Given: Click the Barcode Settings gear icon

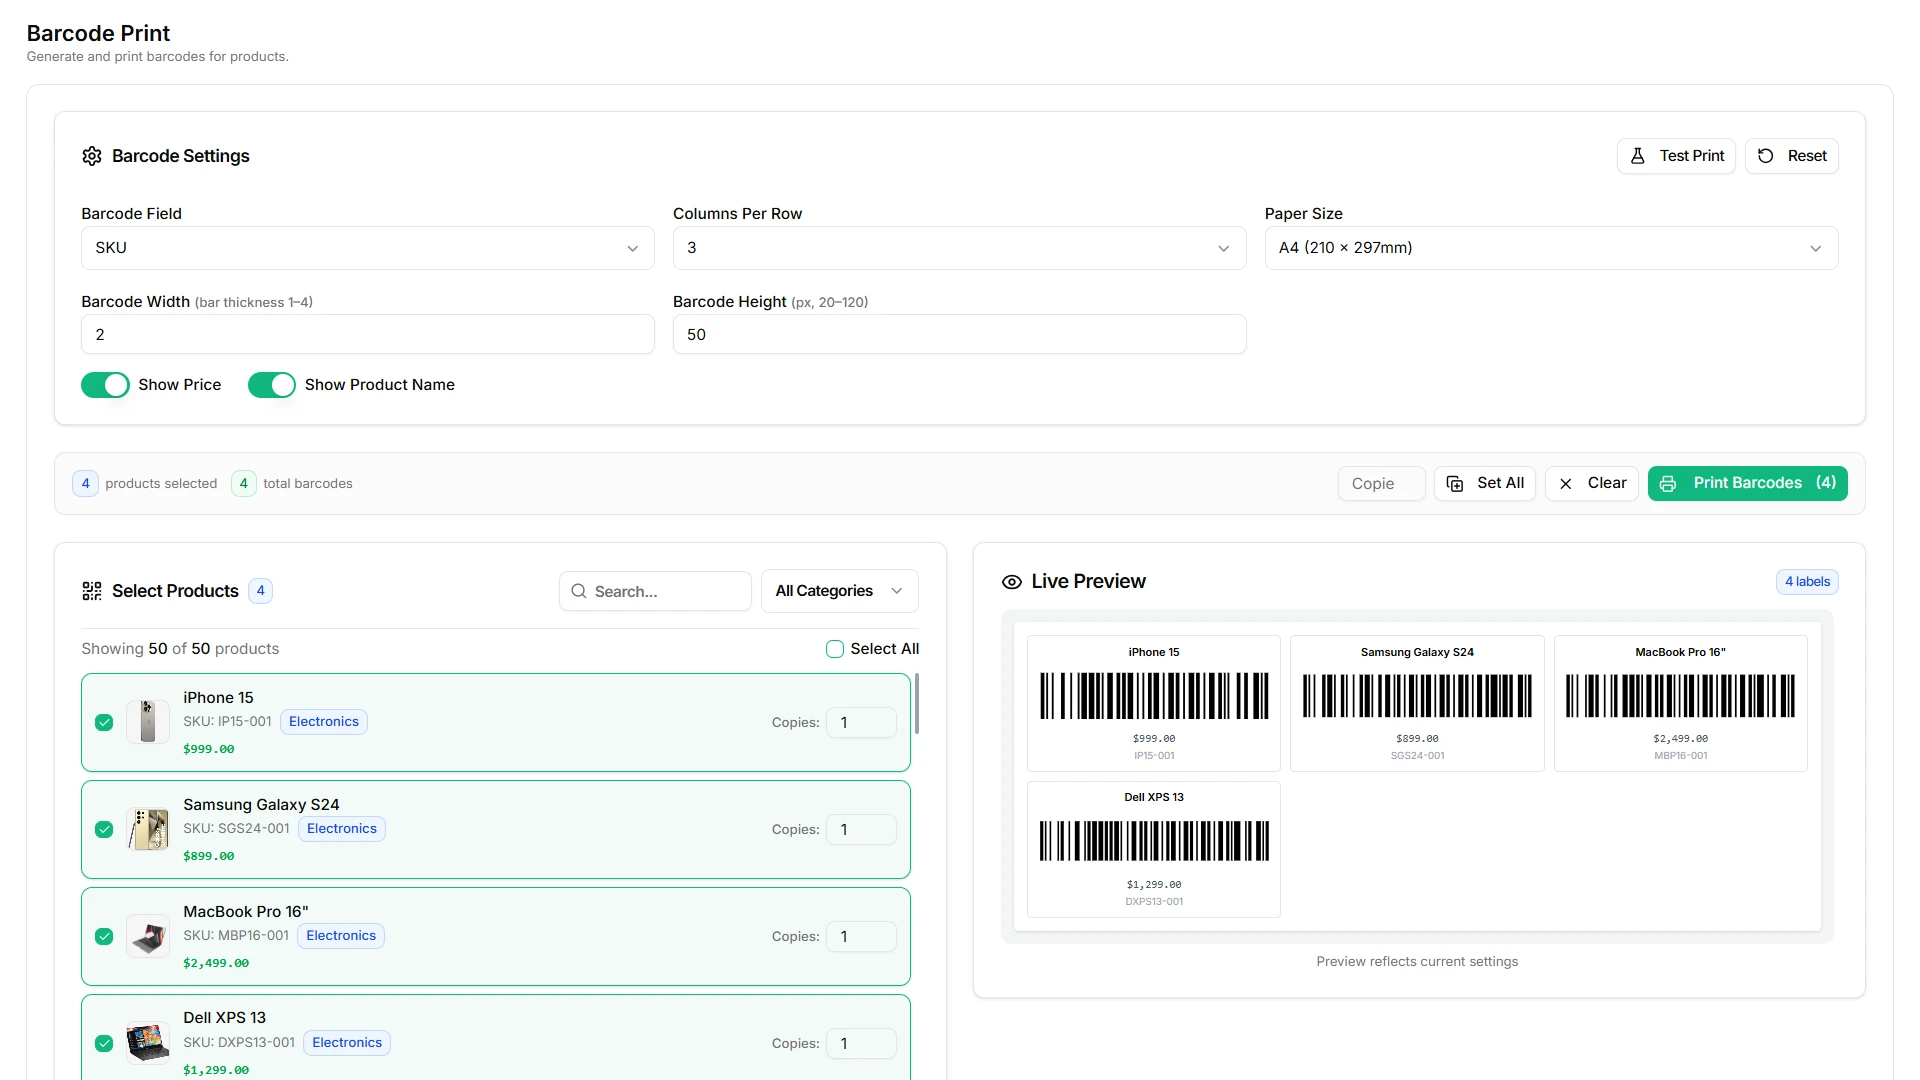Looking at the screenshot, I should [x=92, y=156].
